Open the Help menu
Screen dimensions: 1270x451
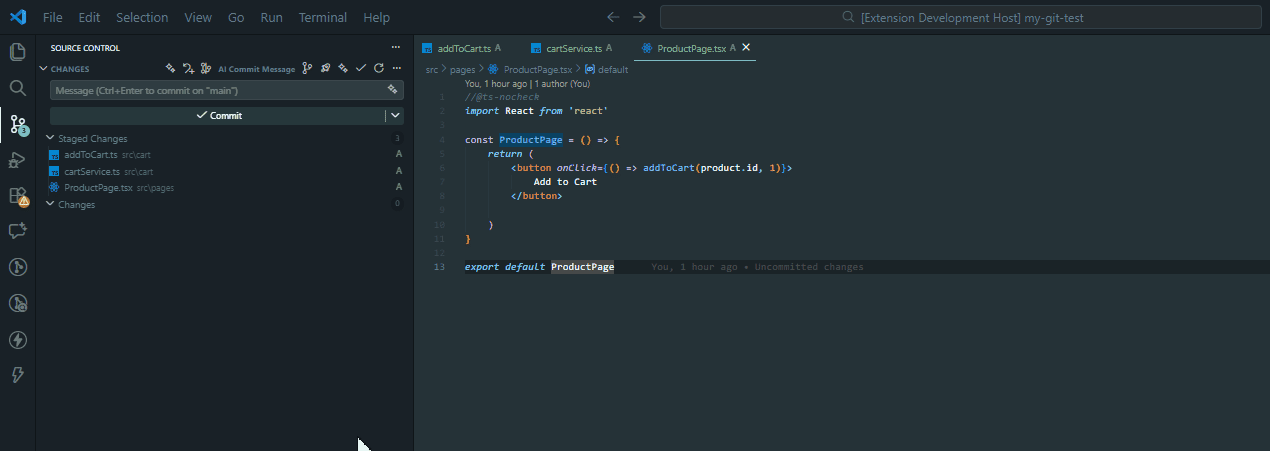(377, 18)
